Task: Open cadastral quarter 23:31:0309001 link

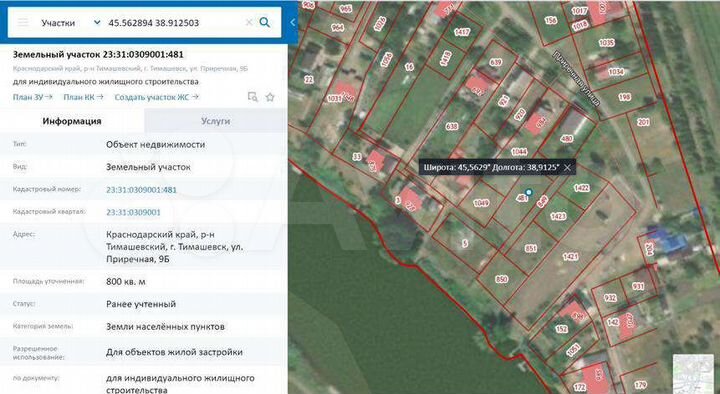Action: coord(133,212)
